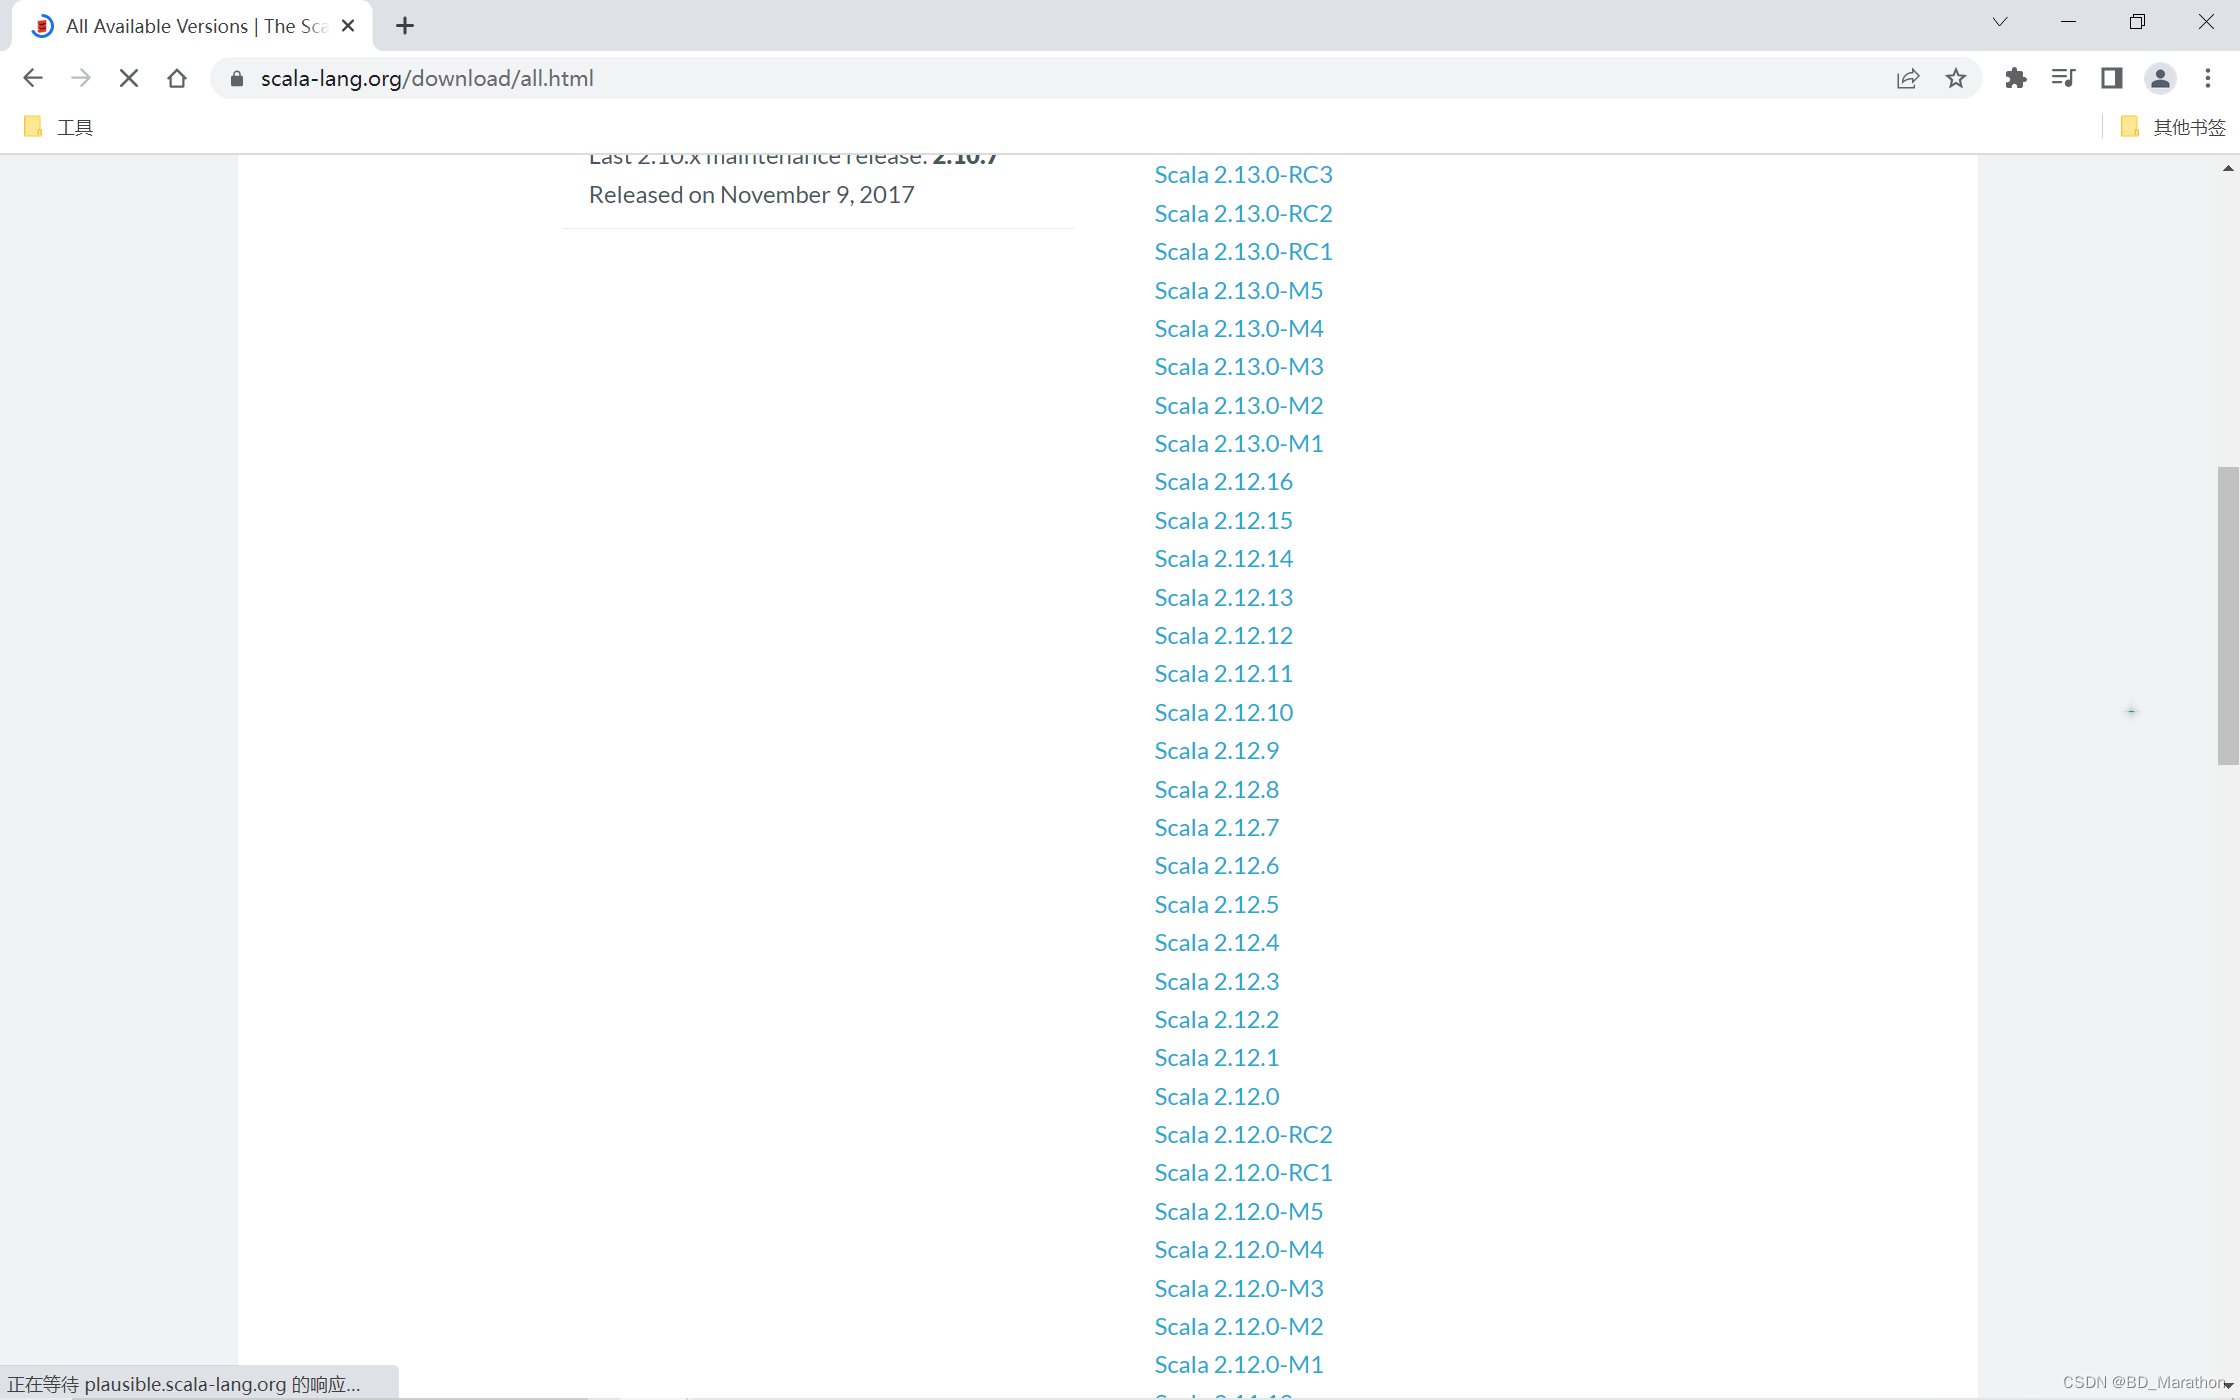The width and height of the screenshot is (2240, 1400).
Task: Go back to the previous page
Action: [x=32, y=78]
